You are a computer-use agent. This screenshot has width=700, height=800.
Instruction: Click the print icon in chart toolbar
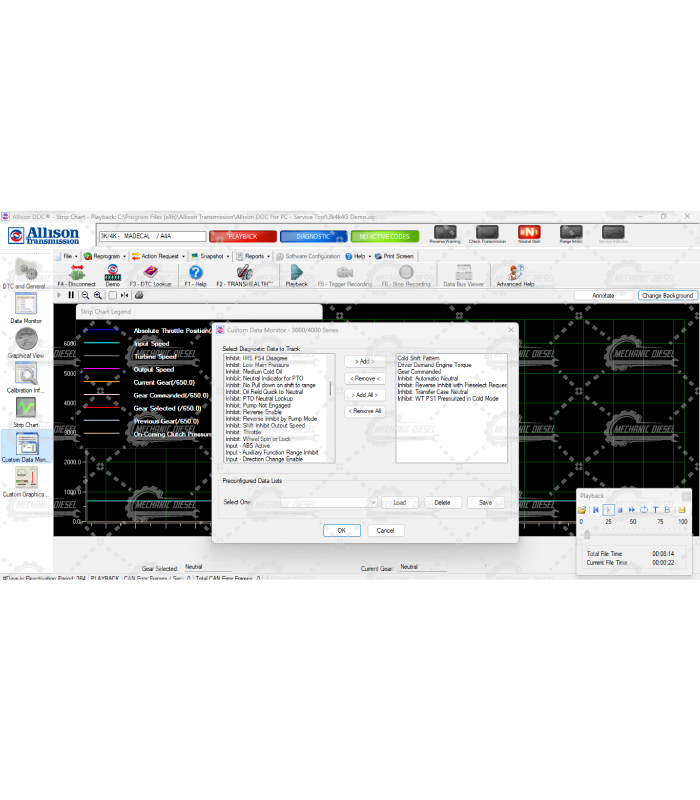(139, 295)
